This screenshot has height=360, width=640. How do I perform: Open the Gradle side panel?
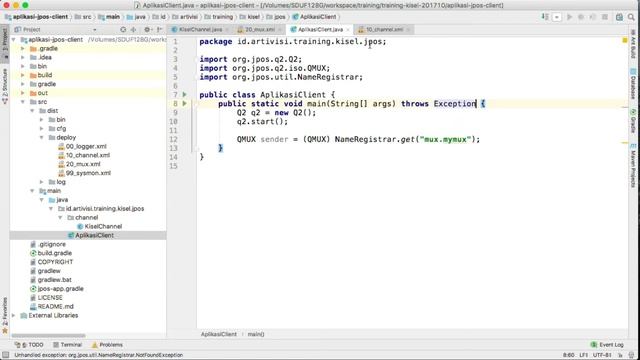click(633, 120)
